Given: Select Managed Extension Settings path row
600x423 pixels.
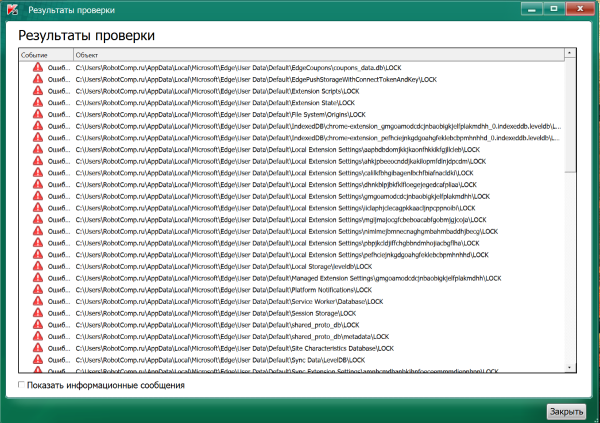Looking at the screenshot, I should point(288,278).
